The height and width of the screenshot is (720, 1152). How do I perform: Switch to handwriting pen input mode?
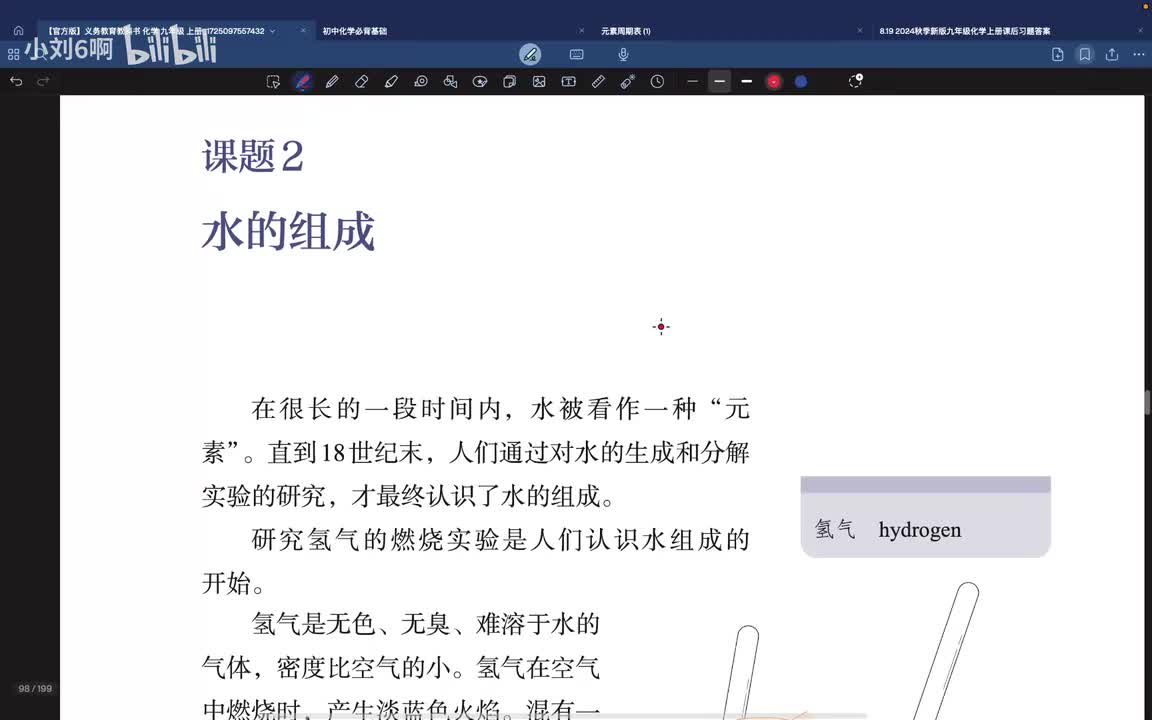click(x=530, y=54)
